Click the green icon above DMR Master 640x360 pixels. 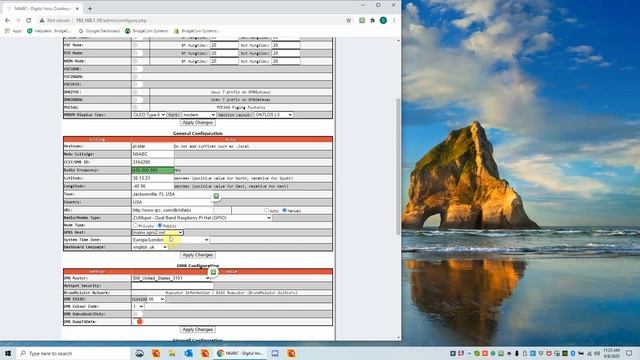(213, 271)
